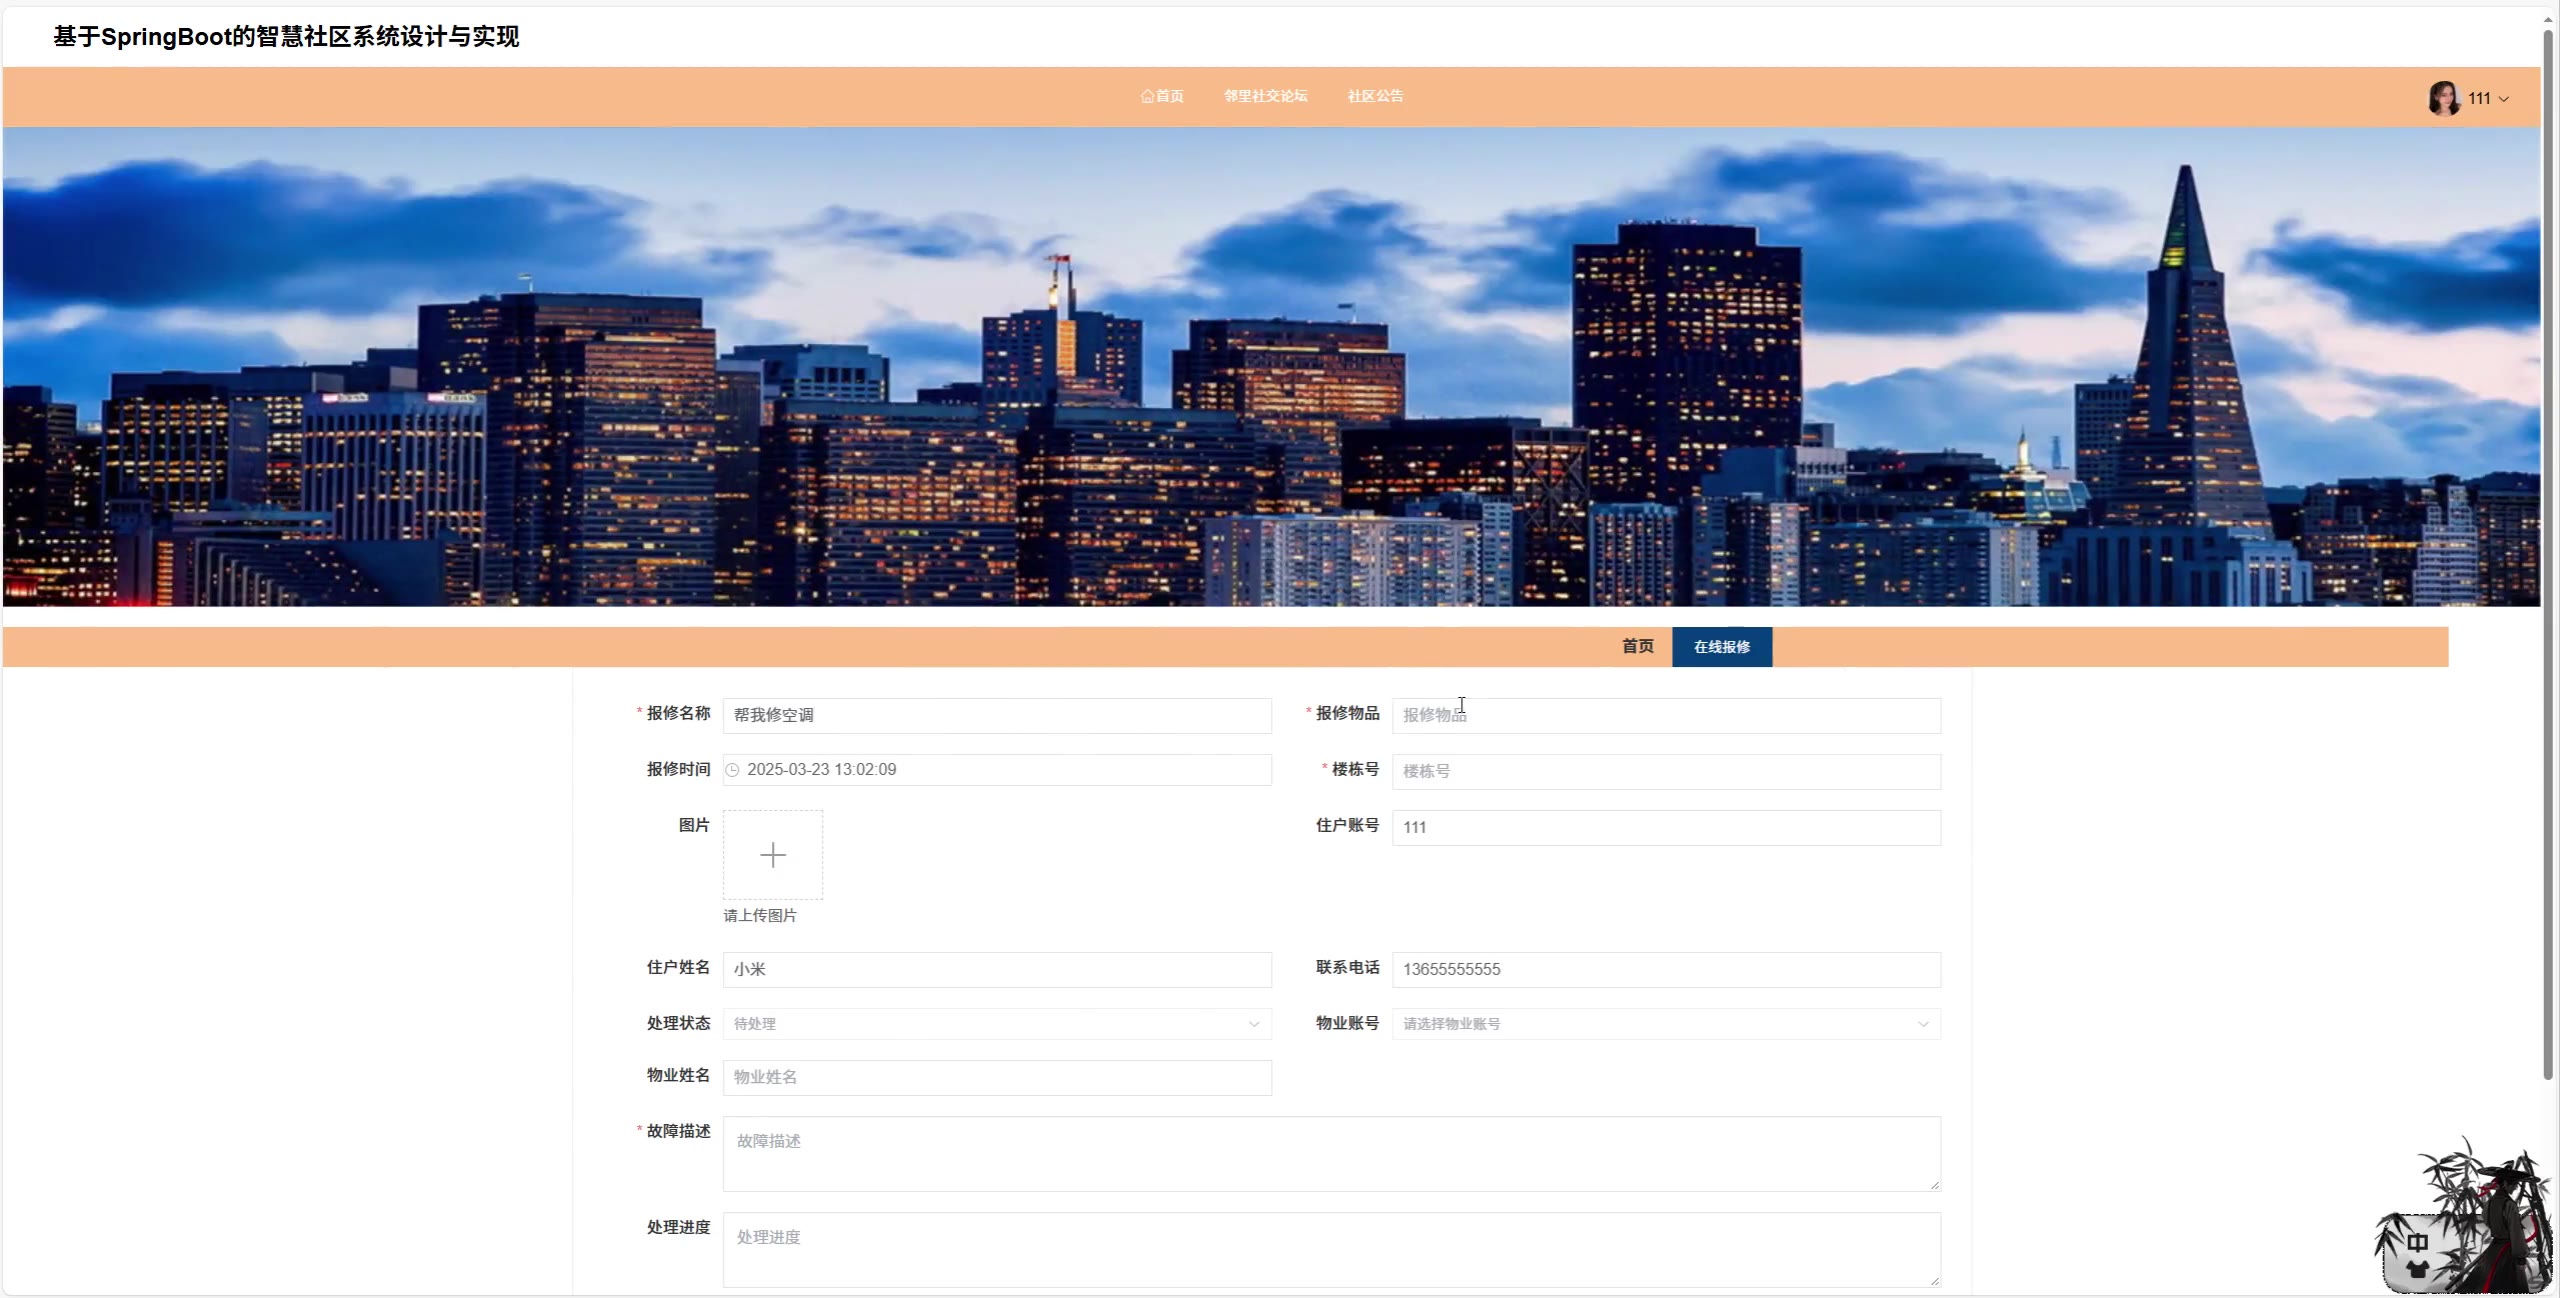Screen dimensions: 2560x1298
Task: Switch to the 在线报修 tab
Action: tap(1721, 647)
